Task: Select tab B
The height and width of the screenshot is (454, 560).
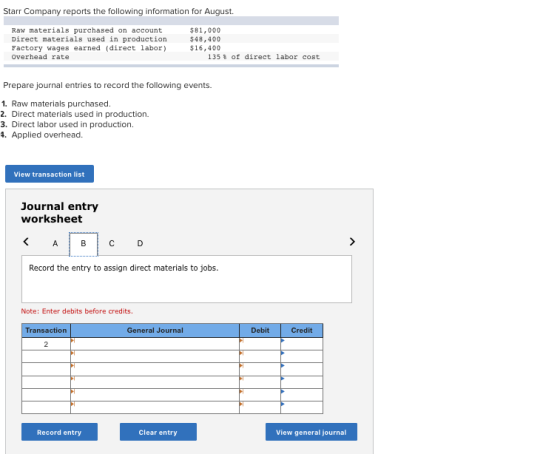Action: [83, 244]
